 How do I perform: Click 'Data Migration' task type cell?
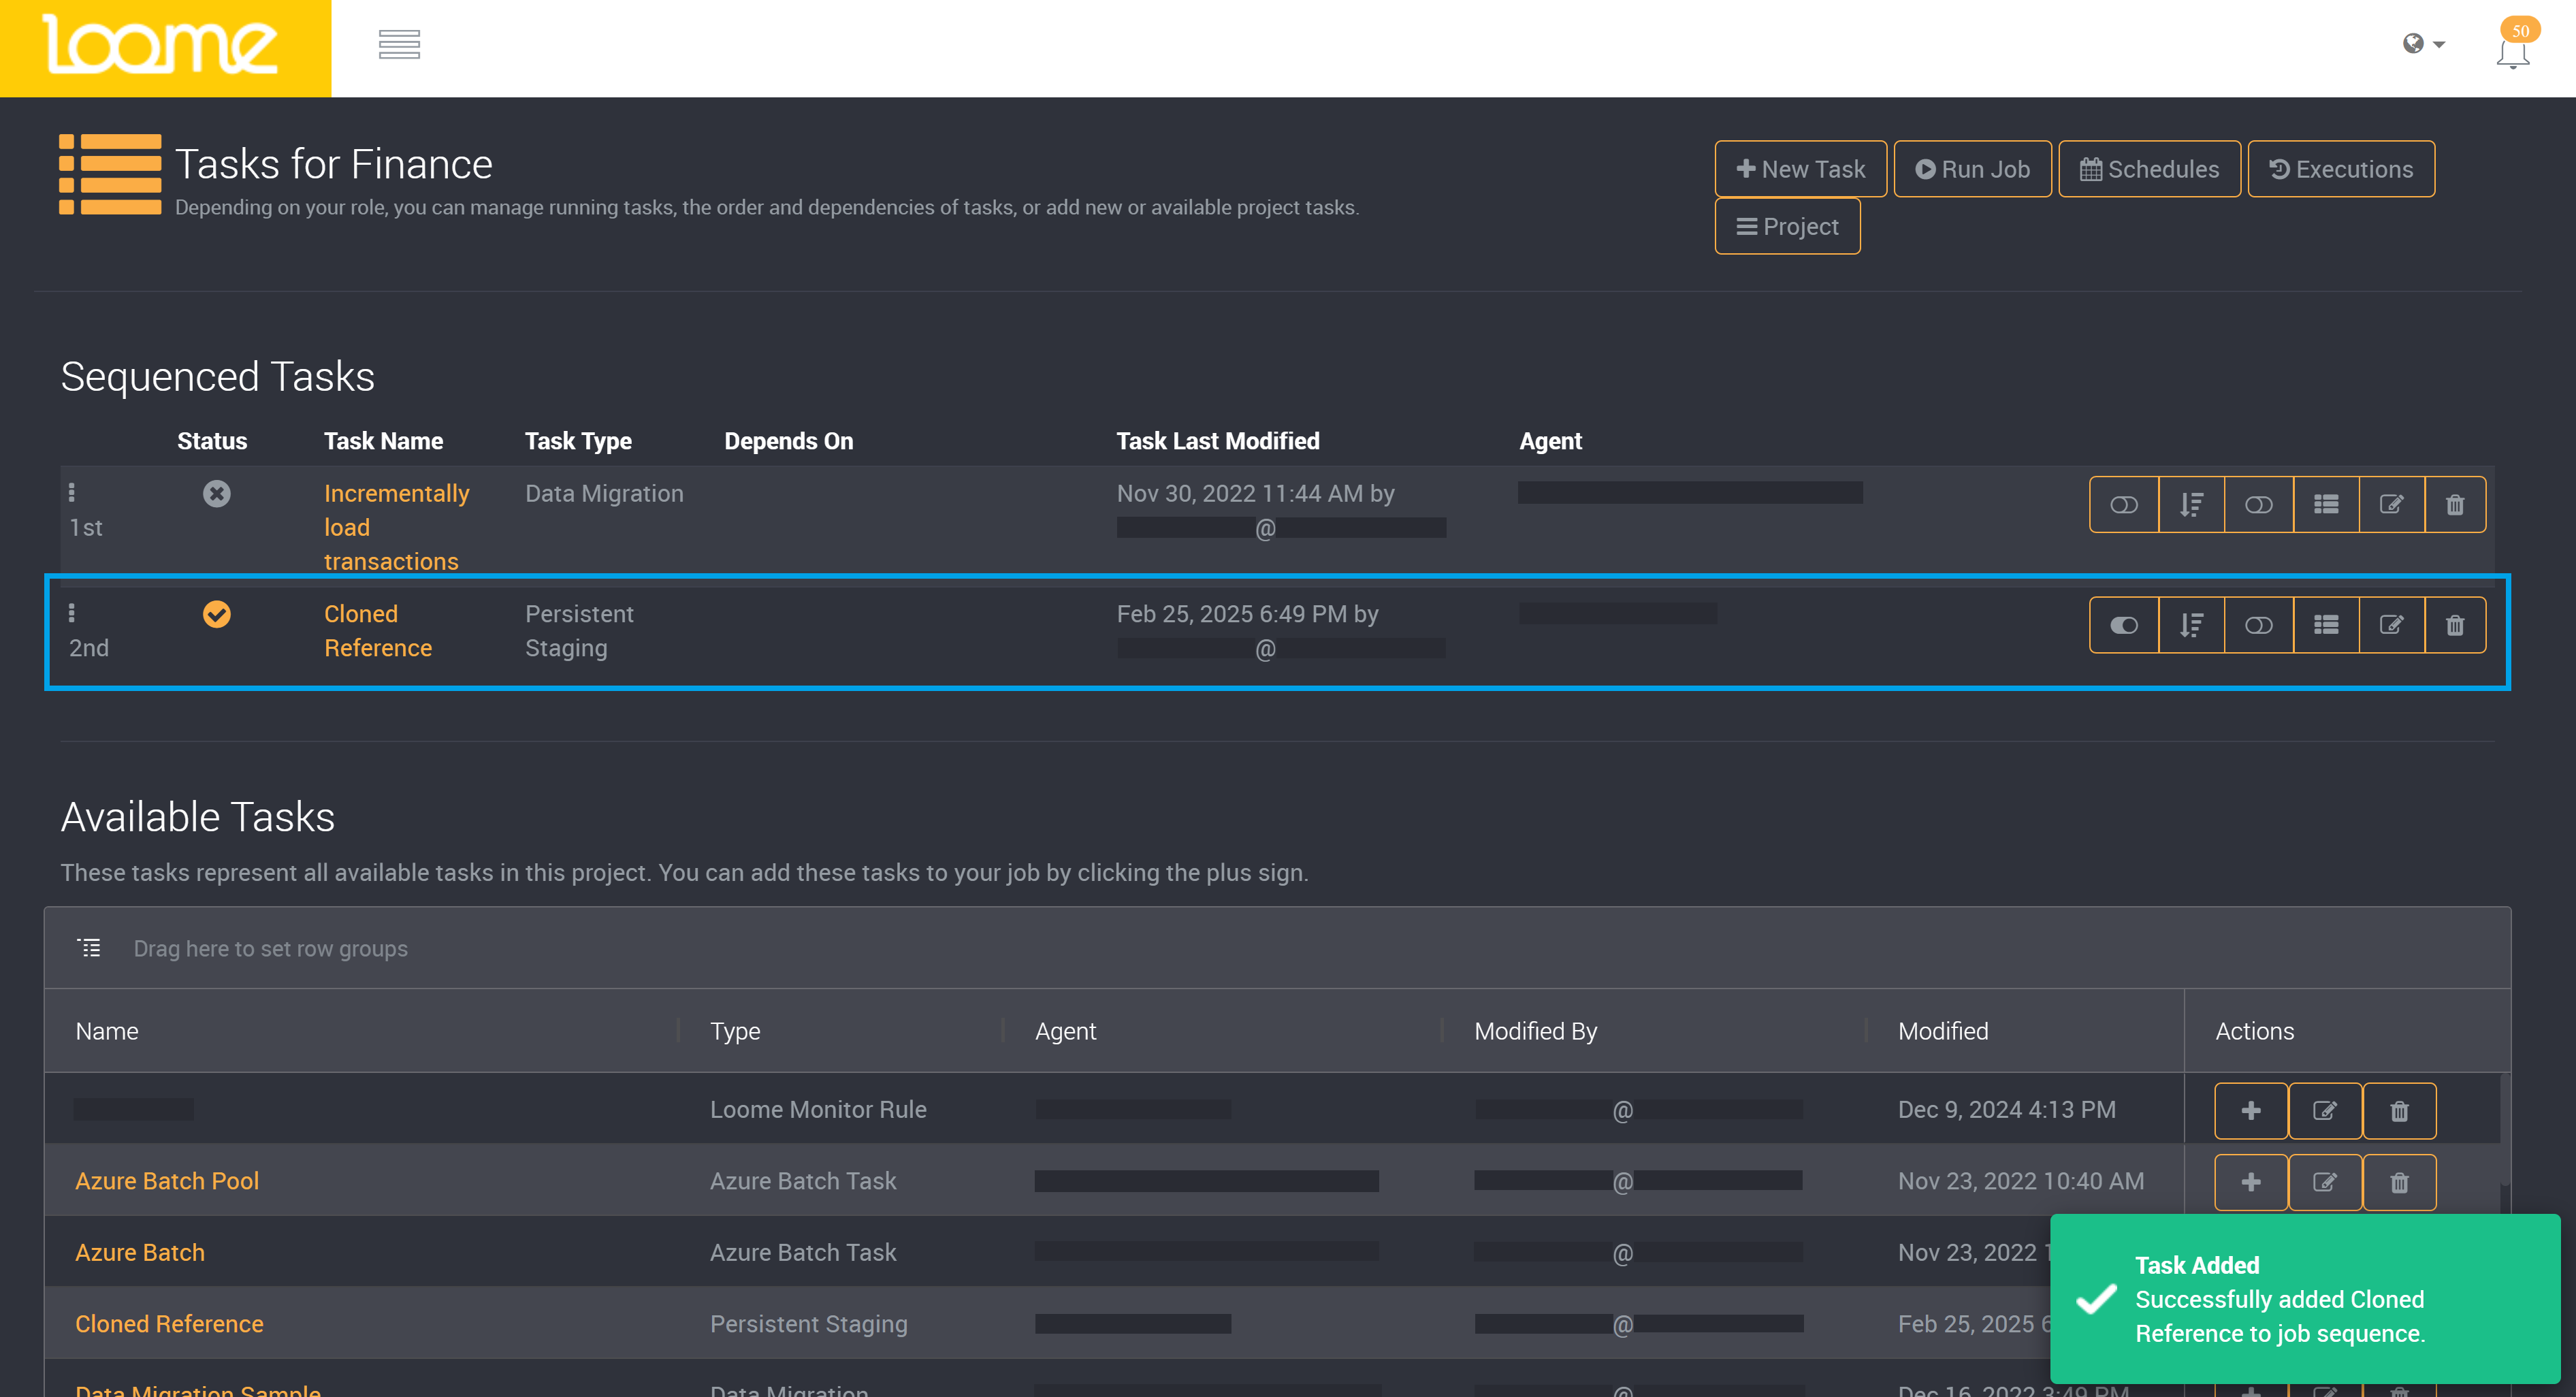click(x=604, y=493)
